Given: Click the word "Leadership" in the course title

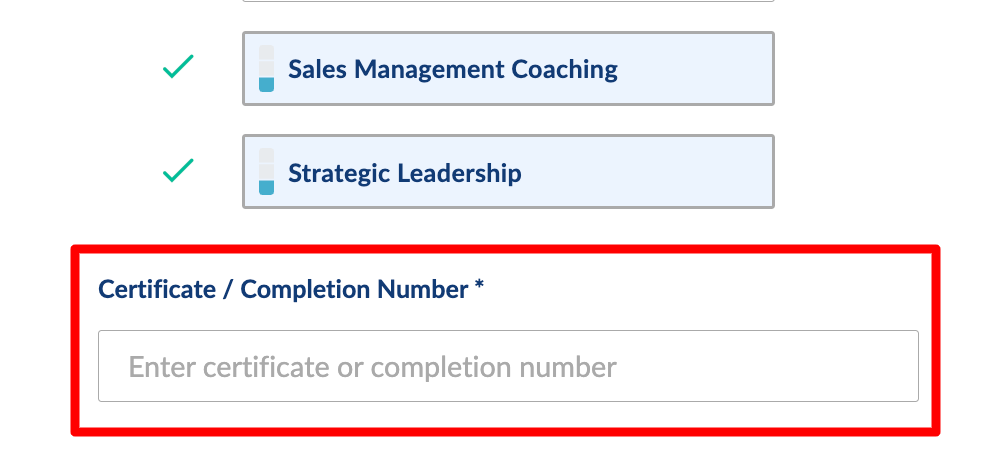Looking at the screenshot, I should [460, 173].
